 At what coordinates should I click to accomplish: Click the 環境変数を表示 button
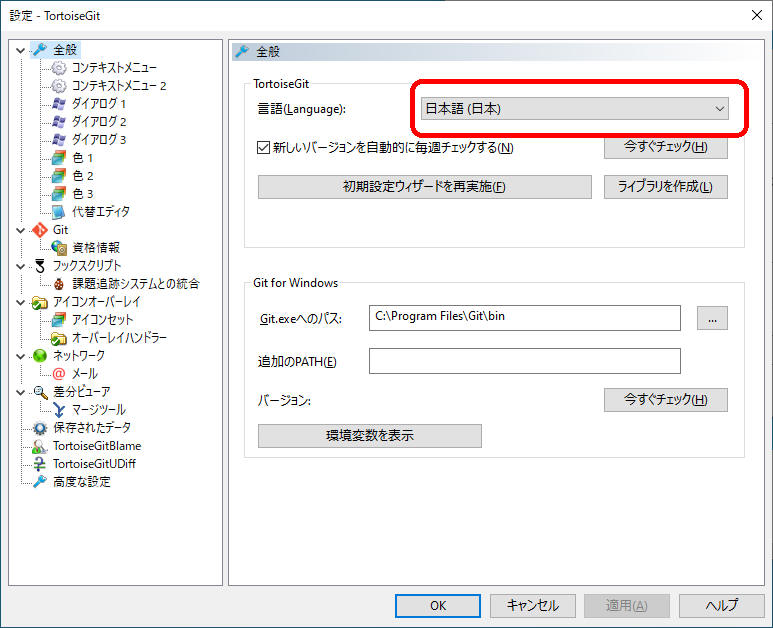(369, 436)
